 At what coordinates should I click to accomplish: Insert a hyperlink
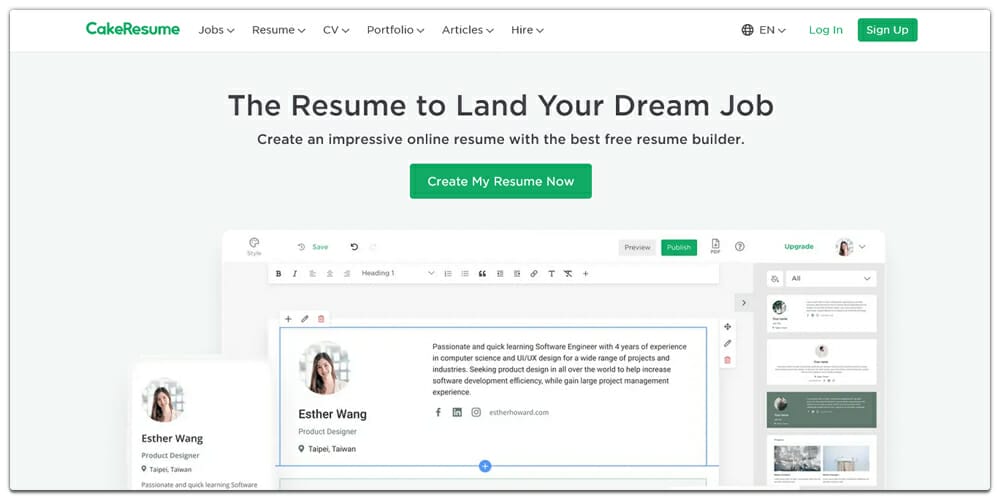pos(534,274)
